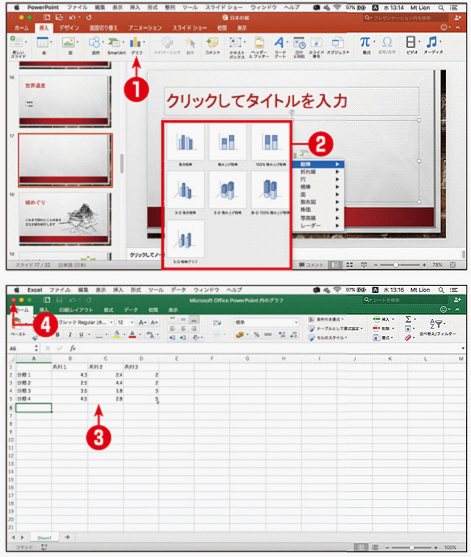Toggle underline U in Excel ribbon
471x557 pixels.
pos(81,335)
